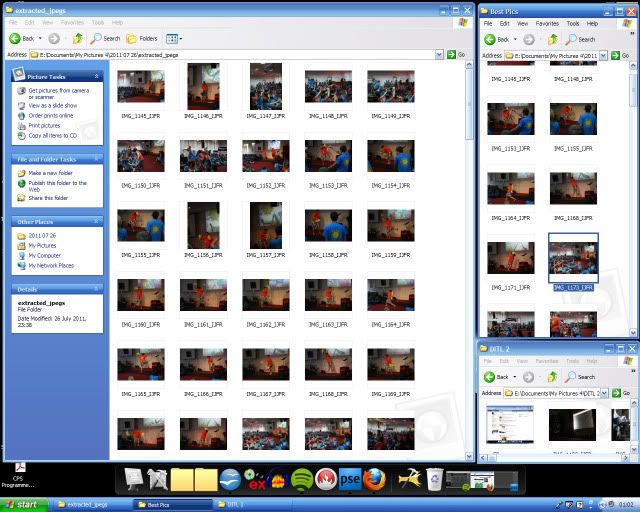Click DITL 2 horizontal scrollbar right arrow

[626, 458]
